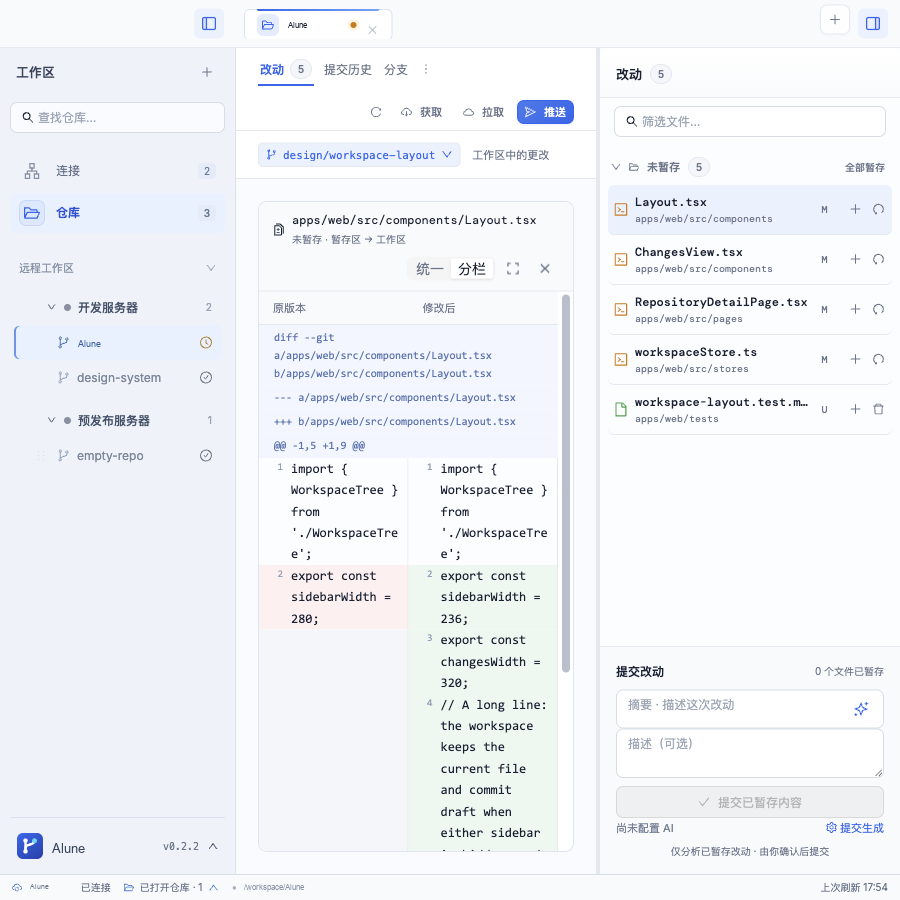The image size is (900, 900).
Task: Toggle the right sidebar panel icon
Action: point(872,24)
